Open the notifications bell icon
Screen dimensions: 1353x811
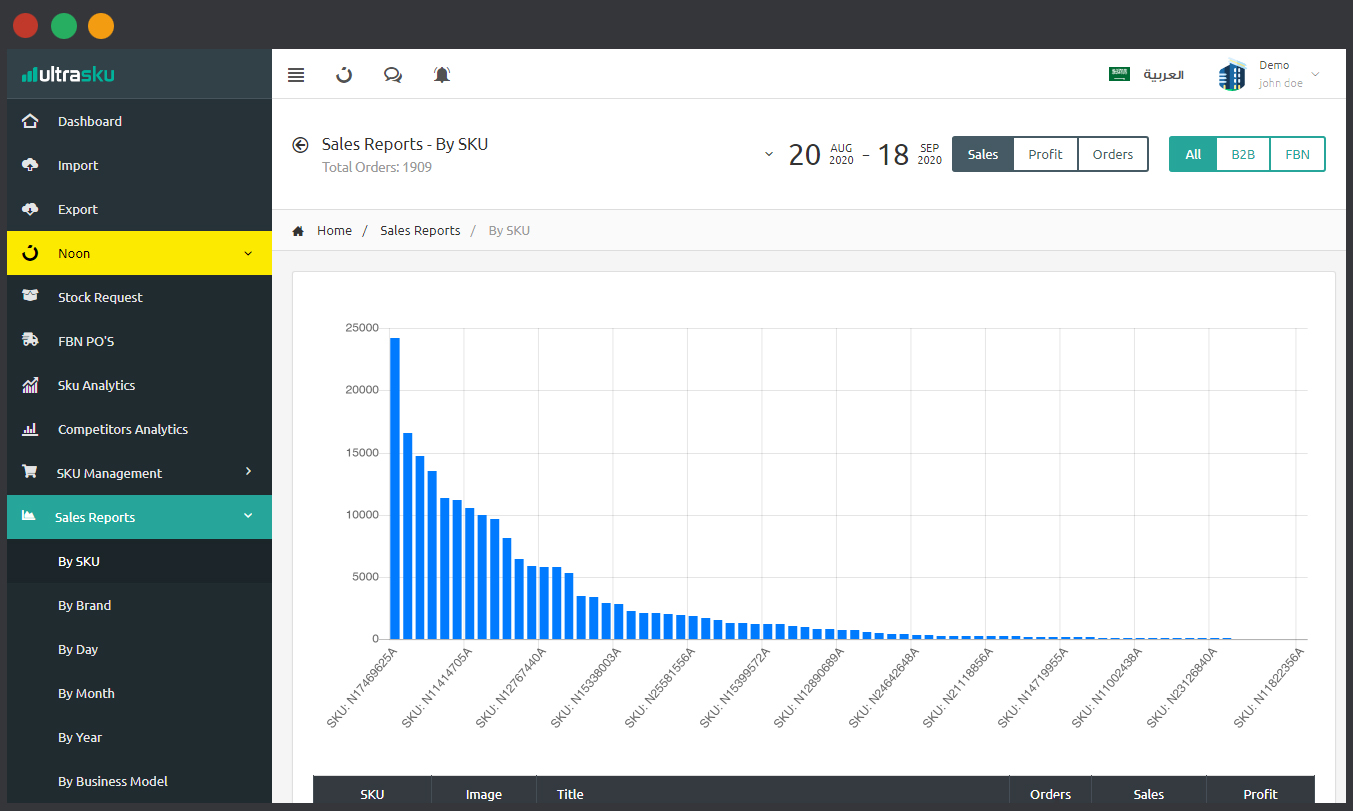coord(442,75)
